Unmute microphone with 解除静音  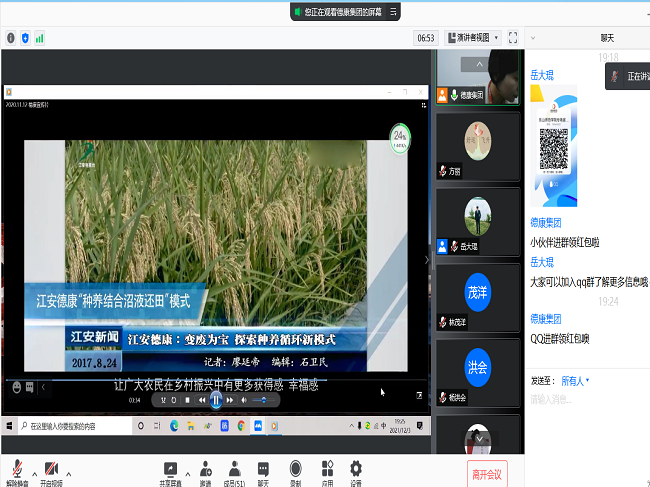[17, 473]
